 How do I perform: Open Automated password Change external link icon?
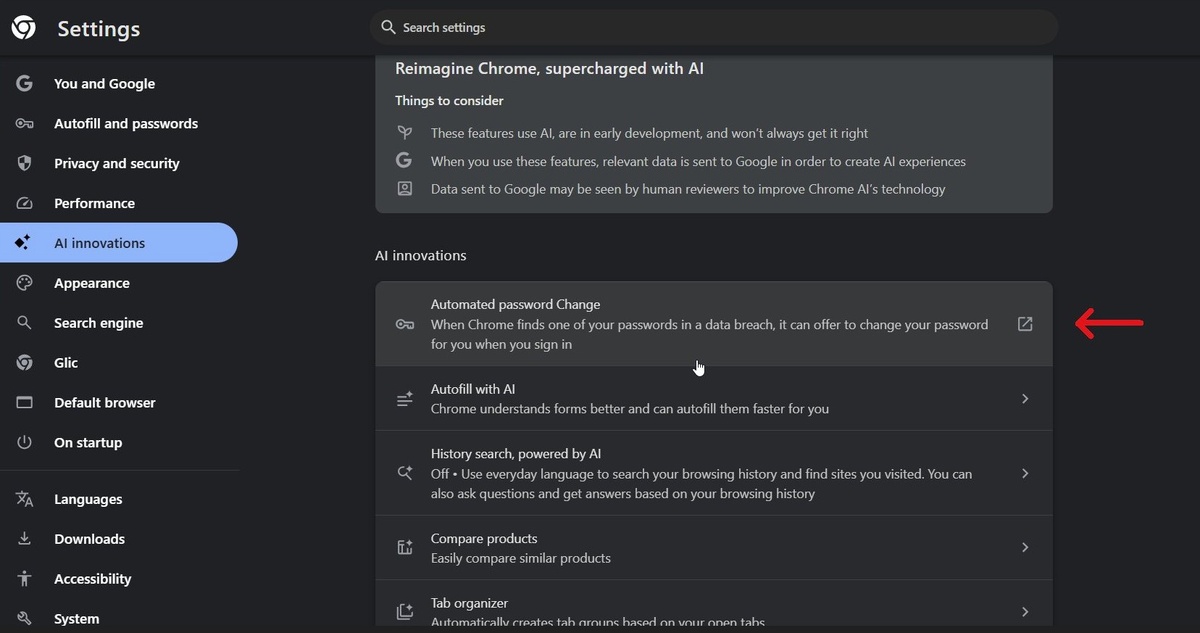[1025, 324]
